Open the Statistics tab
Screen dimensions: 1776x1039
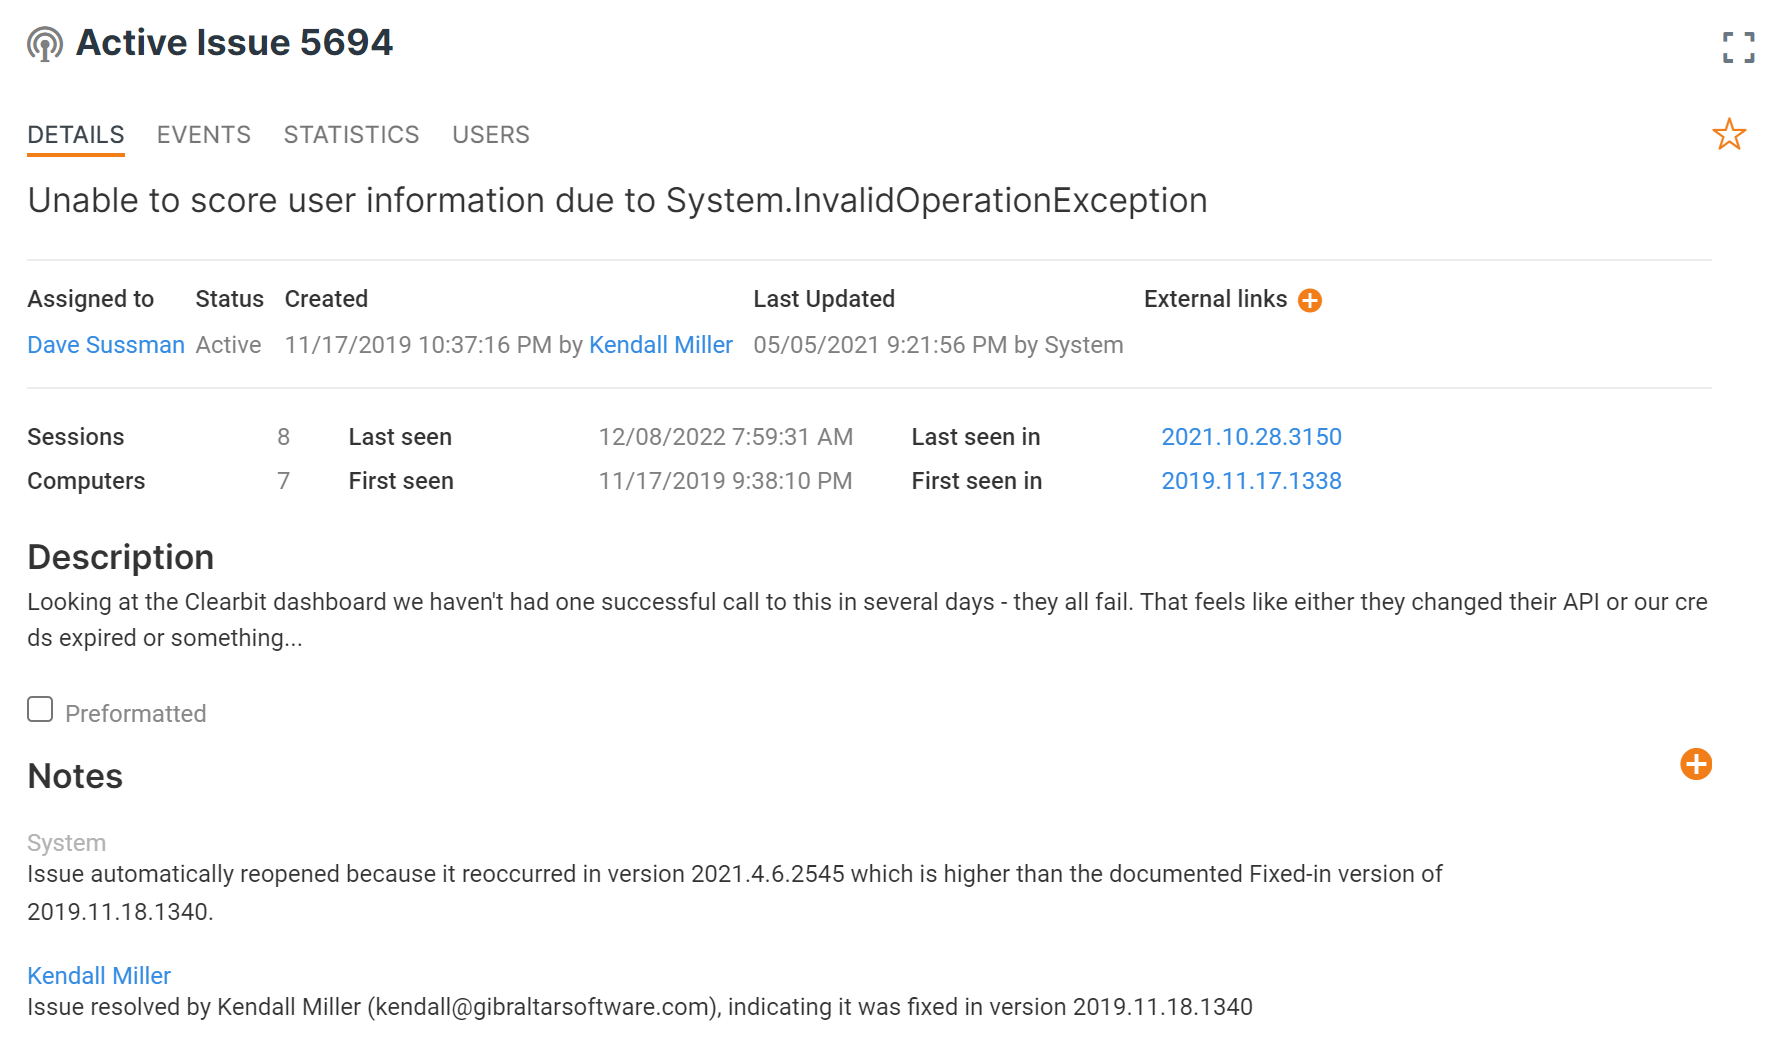[x=351, y=135]
